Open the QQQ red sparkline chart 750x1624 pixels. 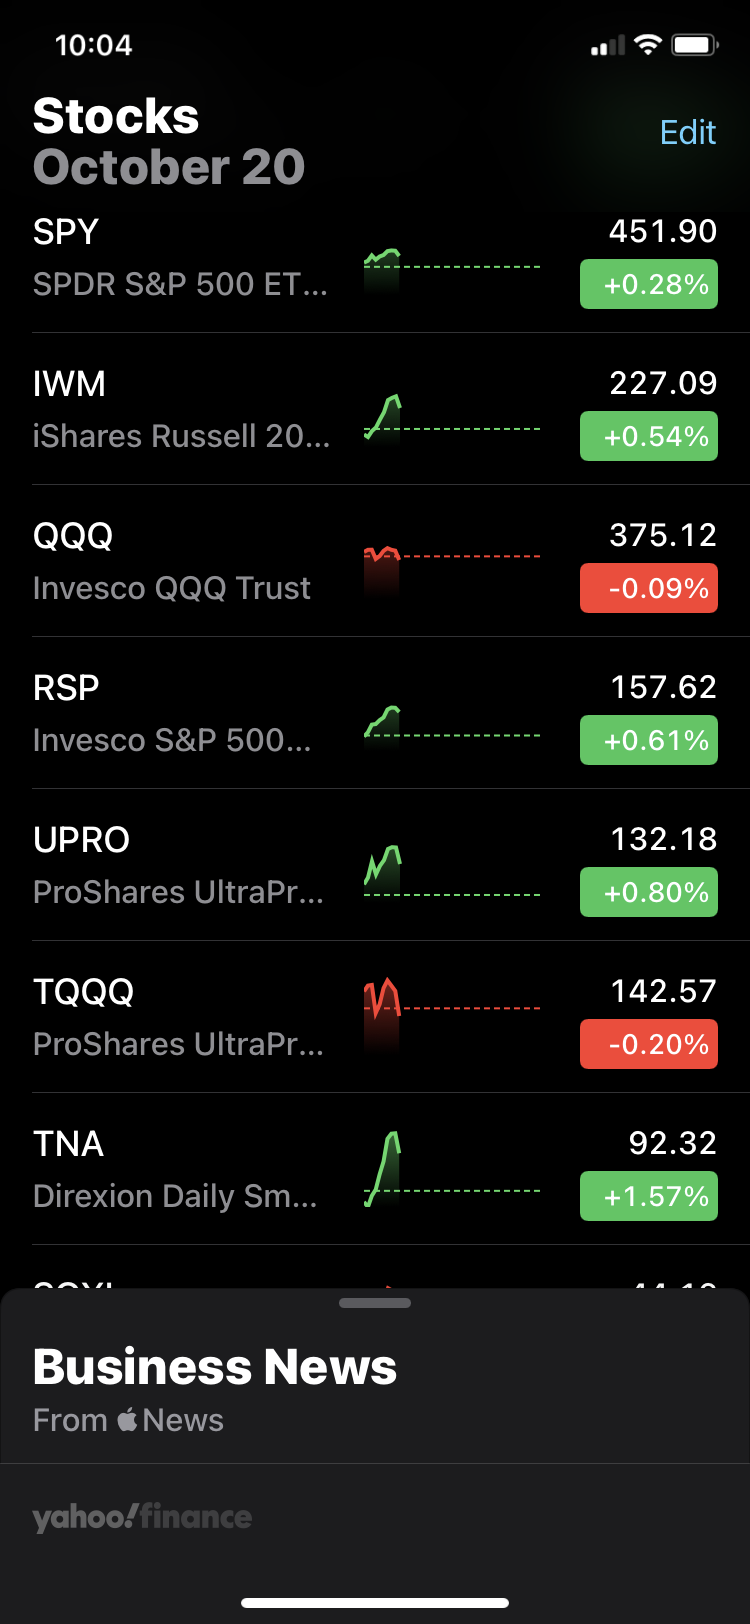(x=452, y=572)
